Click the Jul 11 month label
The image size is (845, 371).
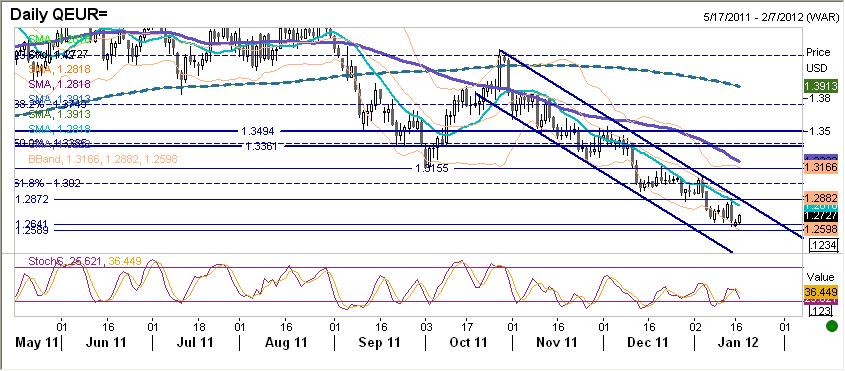coord(196,343)
